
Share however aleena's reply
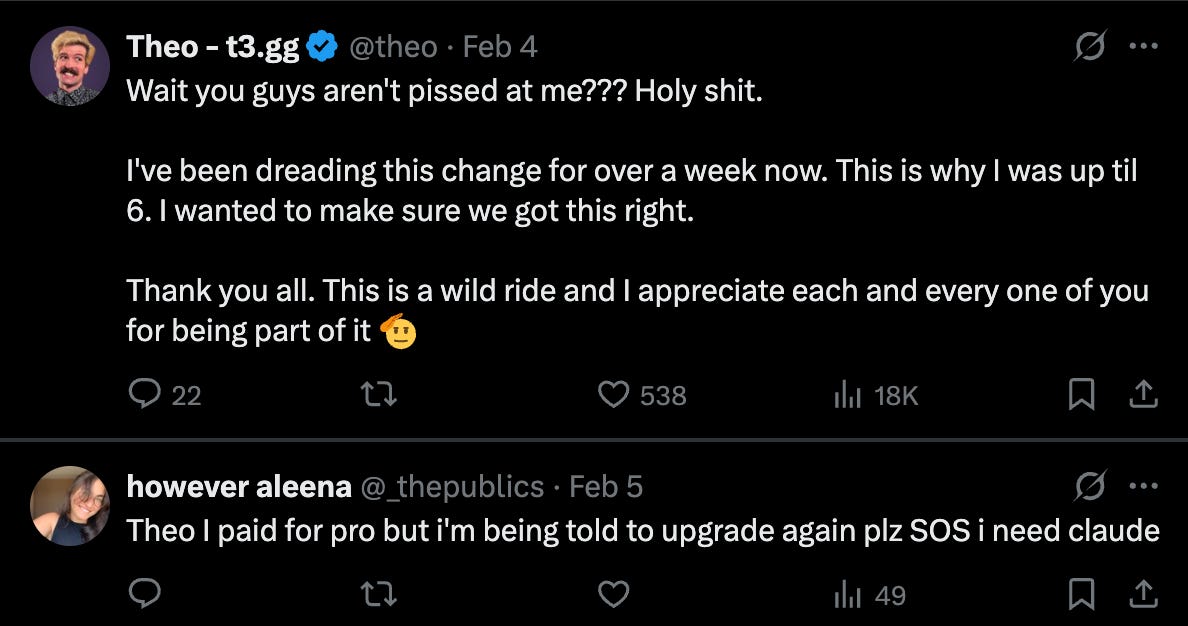tap(1141, 595)
